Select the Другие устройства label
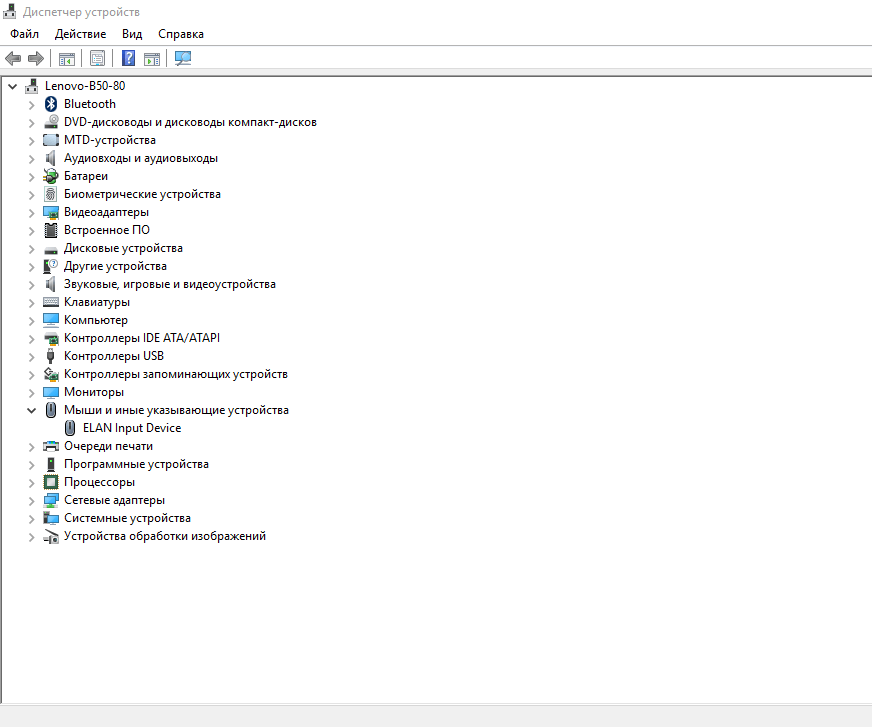Screen dimensions: 872x727 (115, 266)
